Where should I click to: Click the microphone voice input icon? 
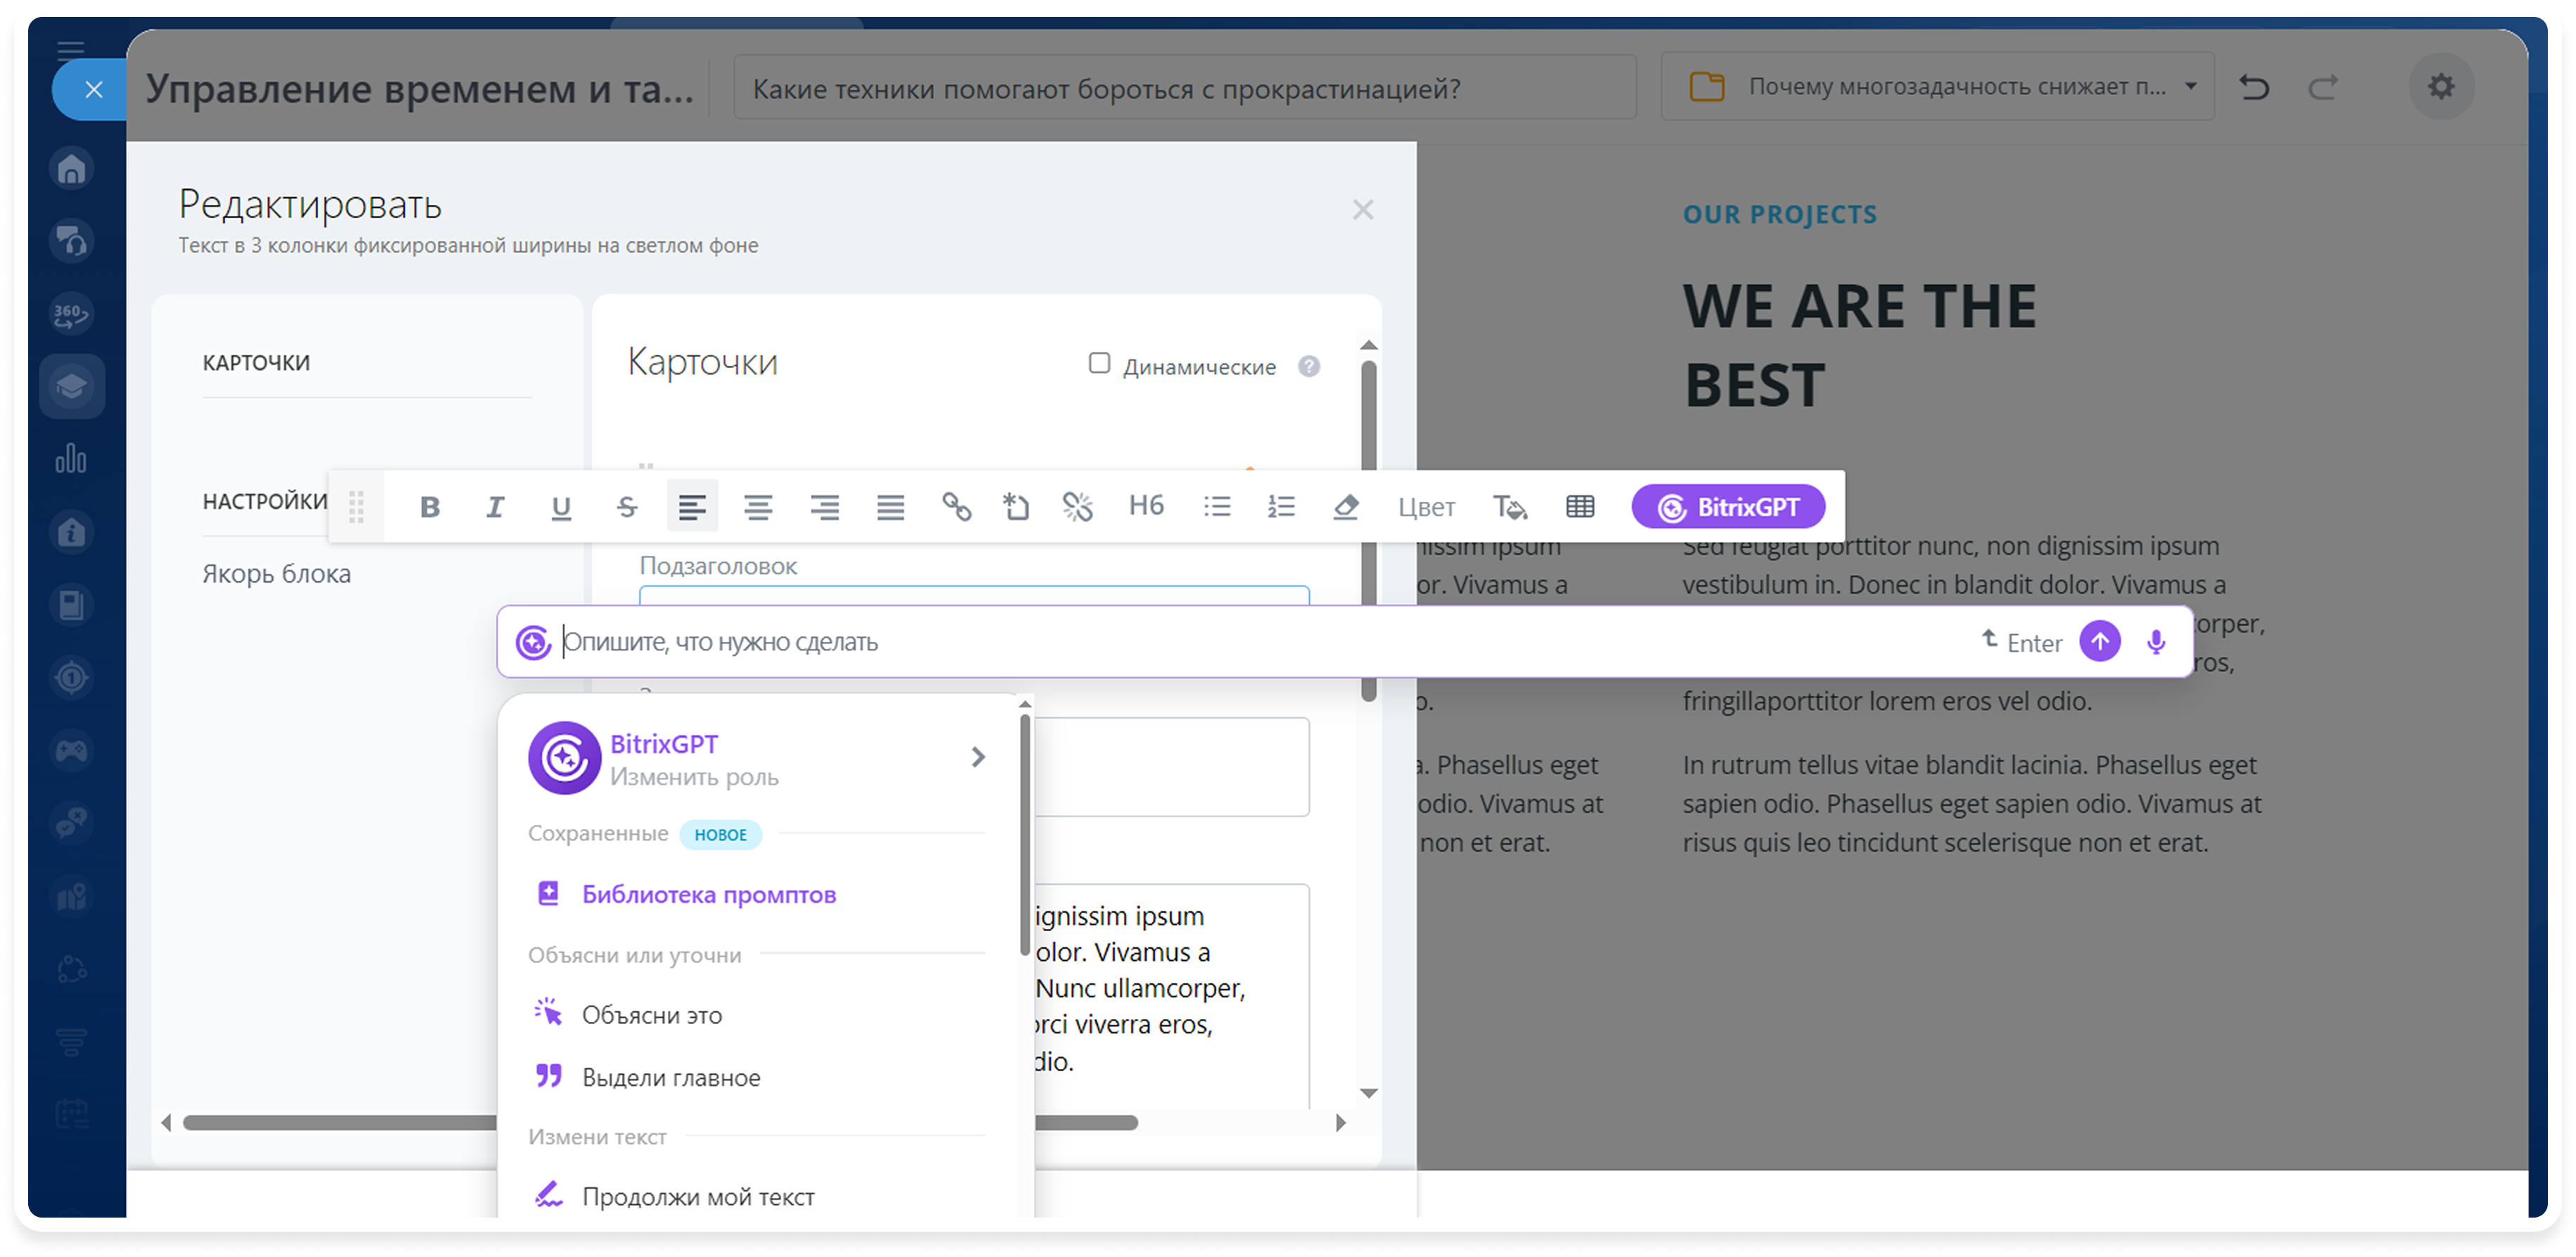tap(2156, 642)
